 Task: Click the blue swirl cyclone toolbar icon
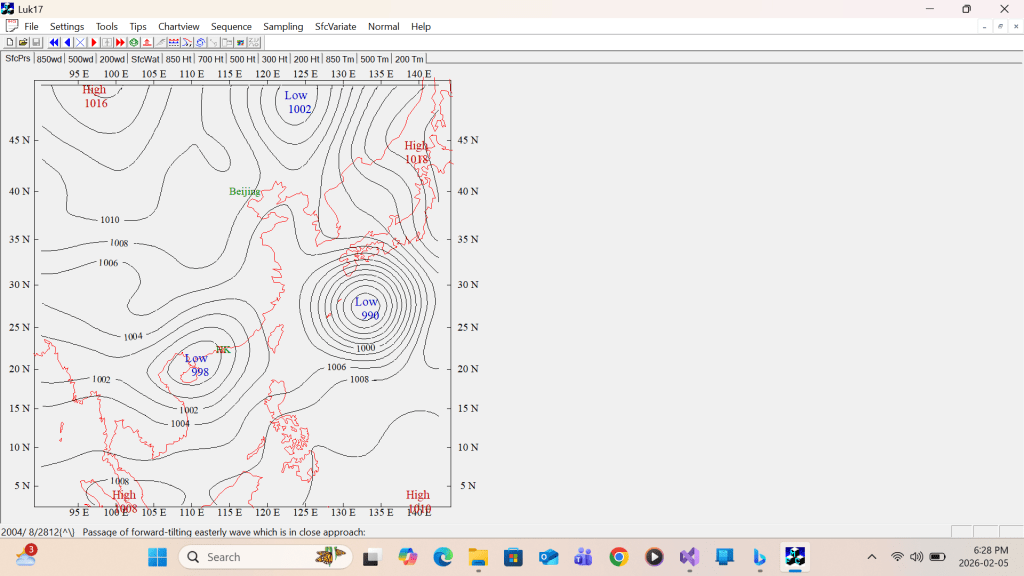(201, 43)
